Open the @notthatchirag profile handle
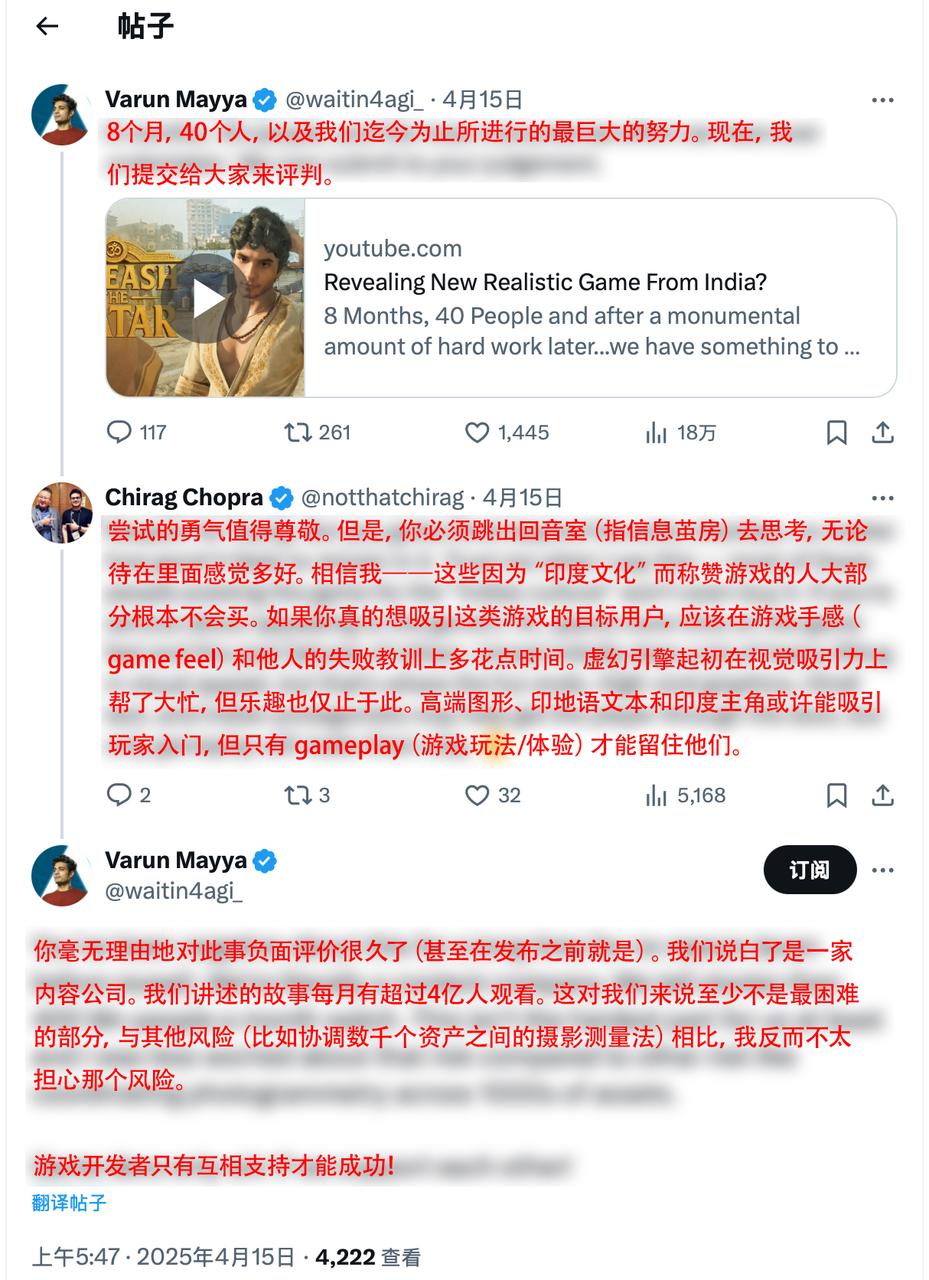 [382, 498]
